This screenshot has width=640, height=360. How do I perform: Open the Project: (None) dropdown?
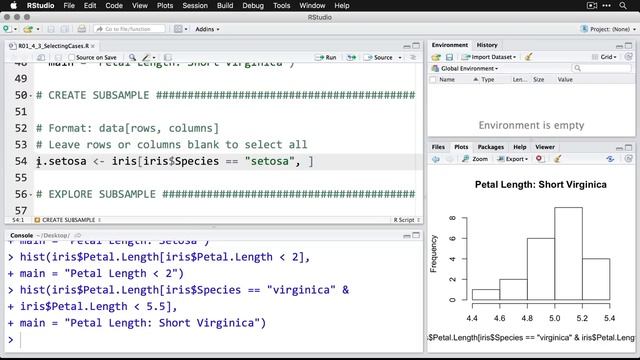point(608,29)
